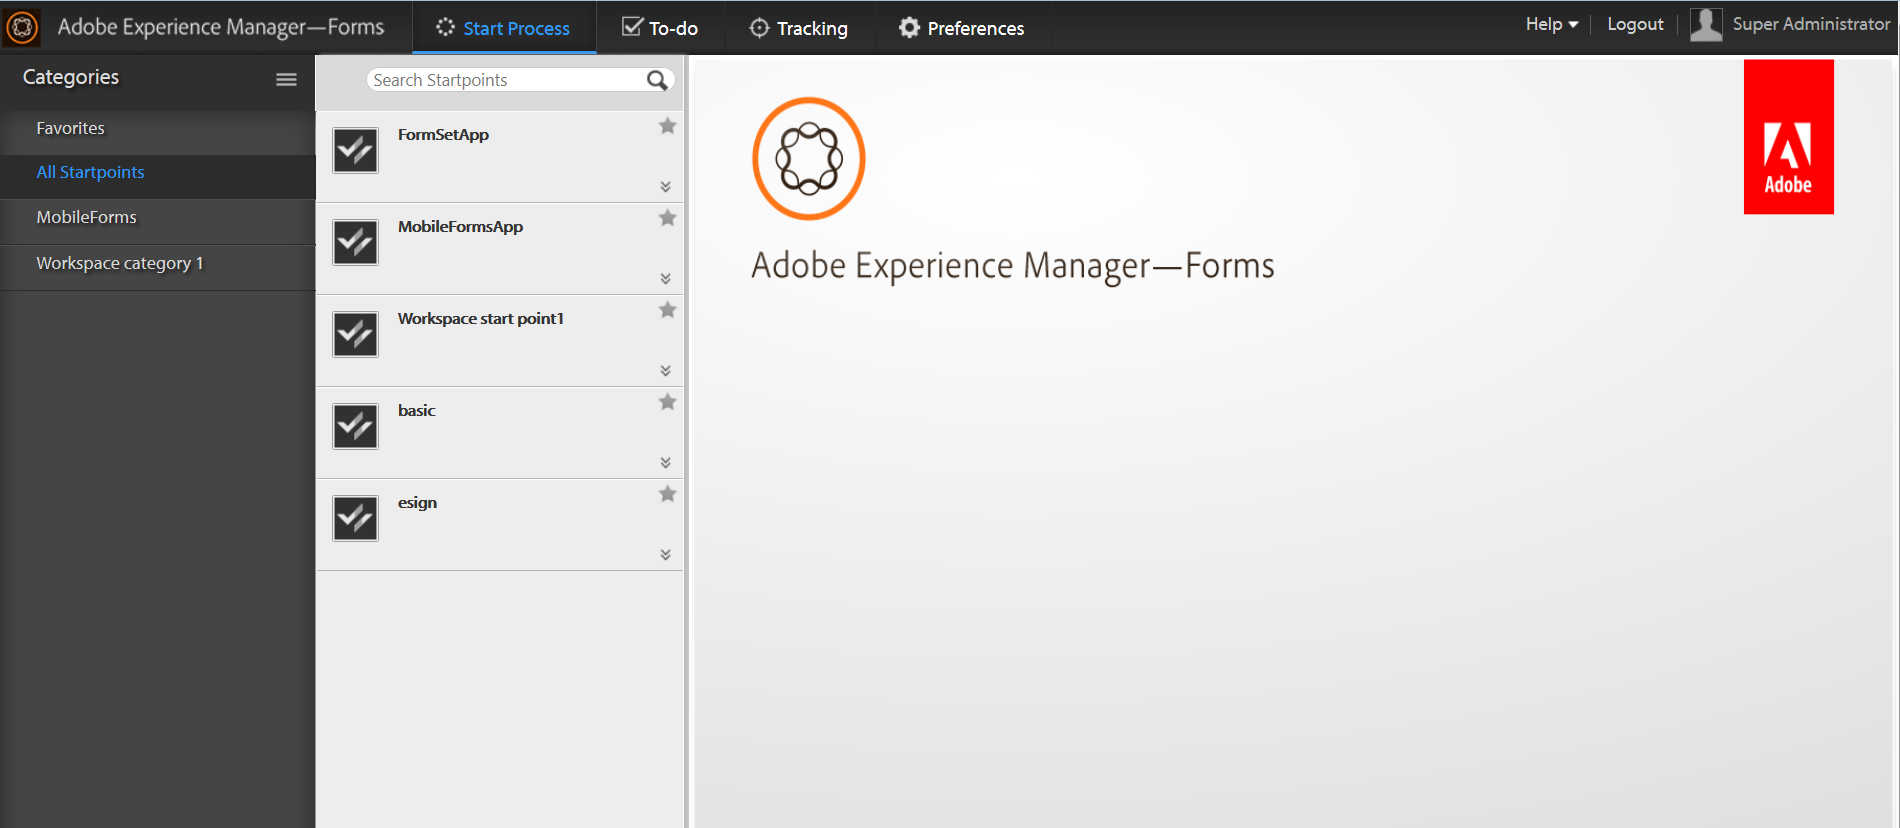The width and height of the screenshot is (1900, 828).
Task: Open the Tracking tab
Action: (799, 28)
